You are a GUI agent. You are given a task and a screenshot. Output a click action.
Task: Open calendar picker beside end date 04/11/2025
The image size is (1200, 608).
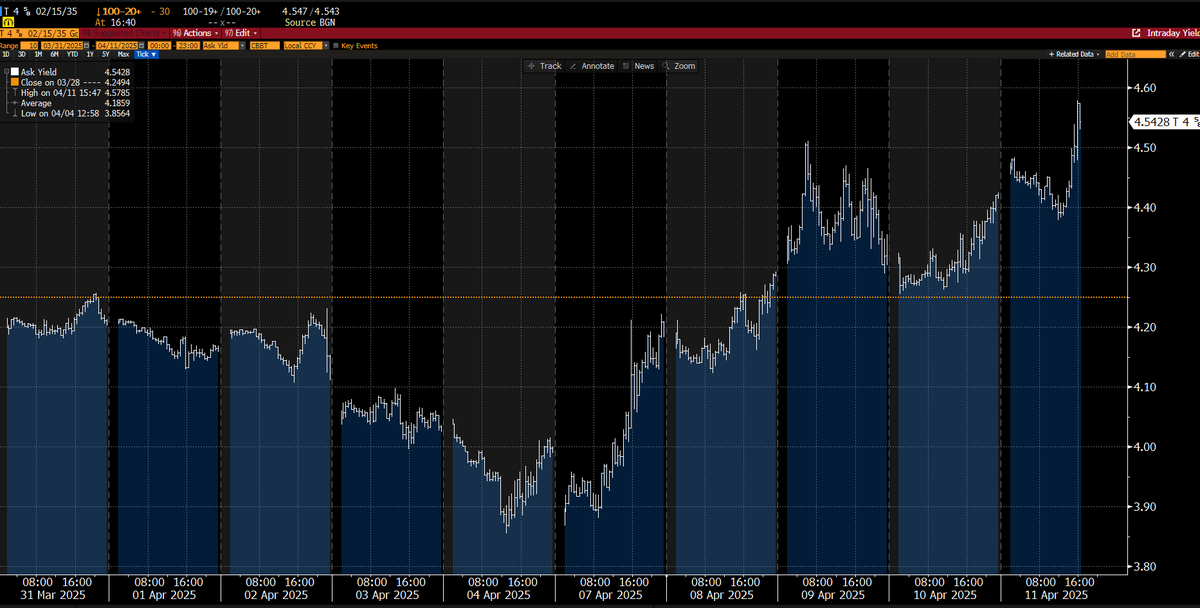[x=141, y=46]
